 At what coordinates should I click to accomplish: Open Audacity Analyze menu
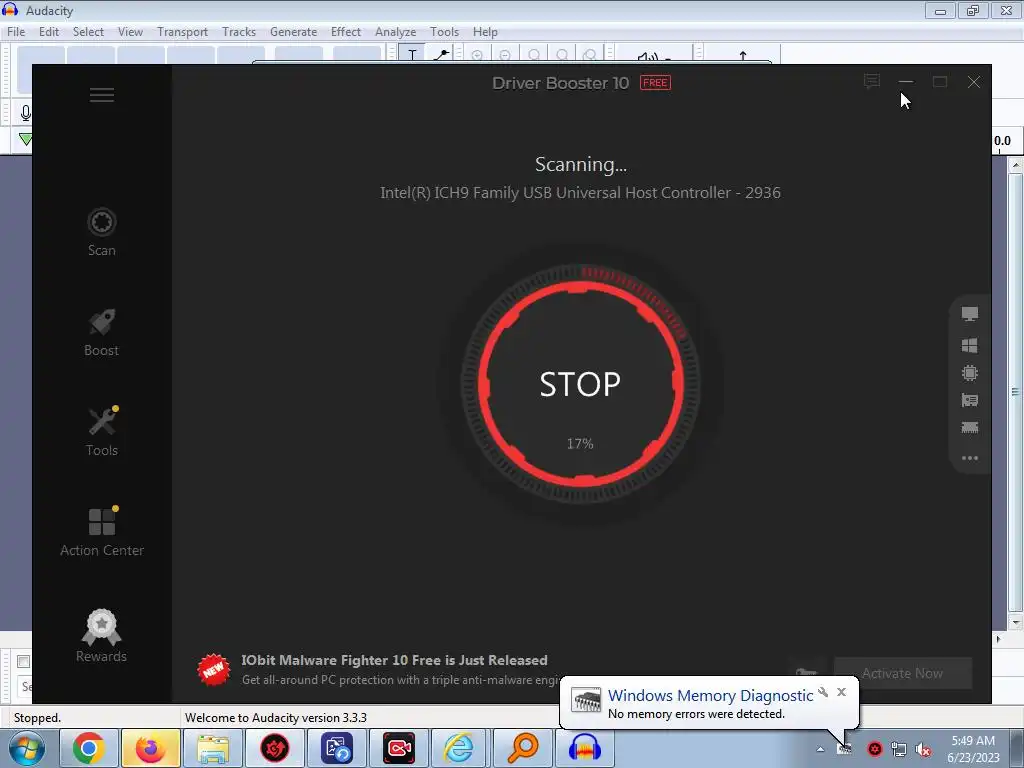(x=395, y=31)
